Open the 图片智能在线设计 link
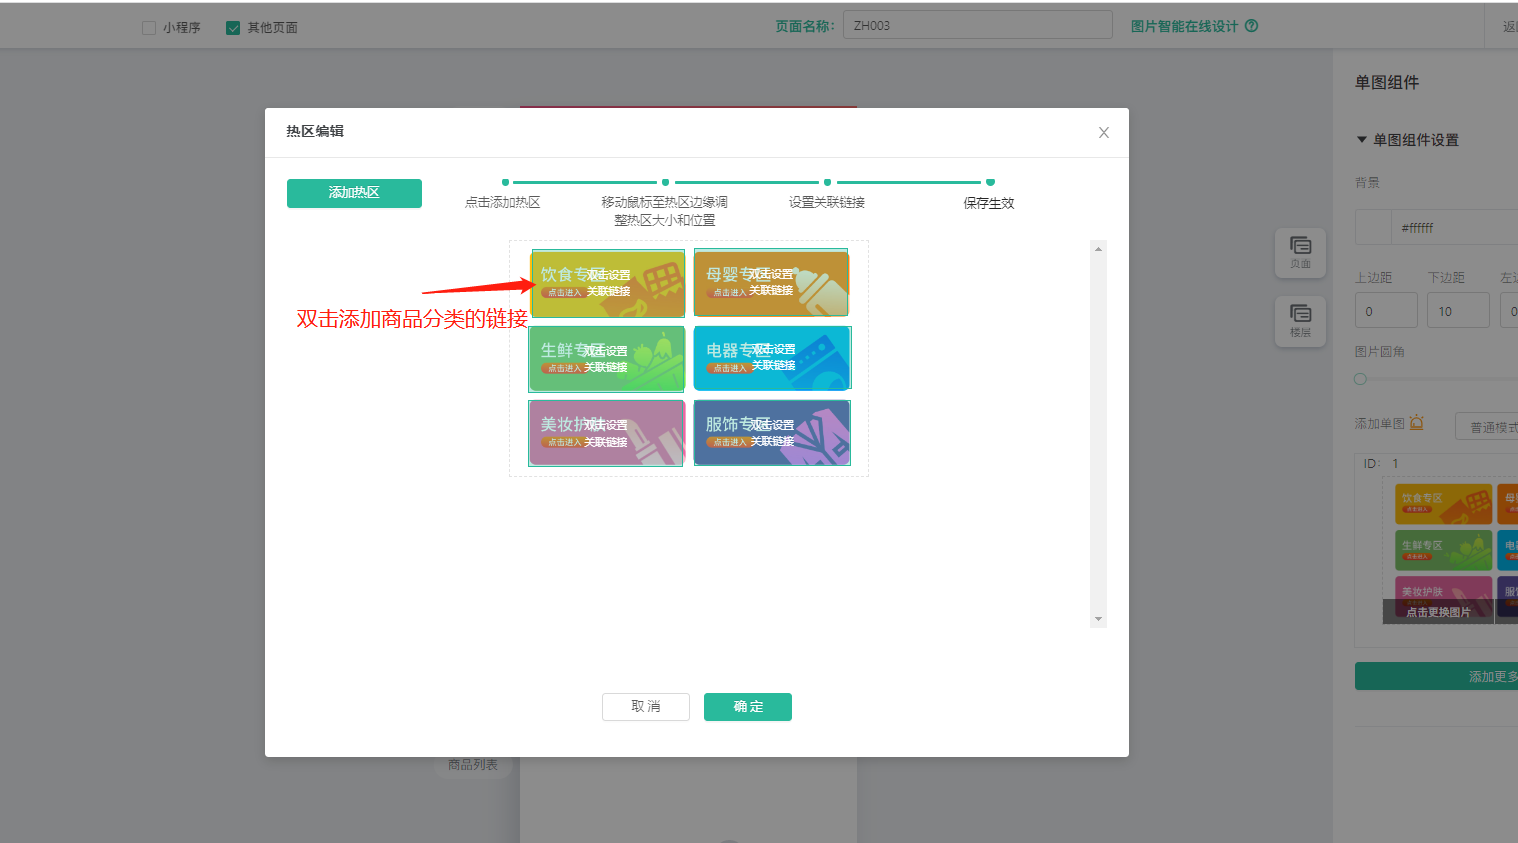 (x=1184, y=26)
